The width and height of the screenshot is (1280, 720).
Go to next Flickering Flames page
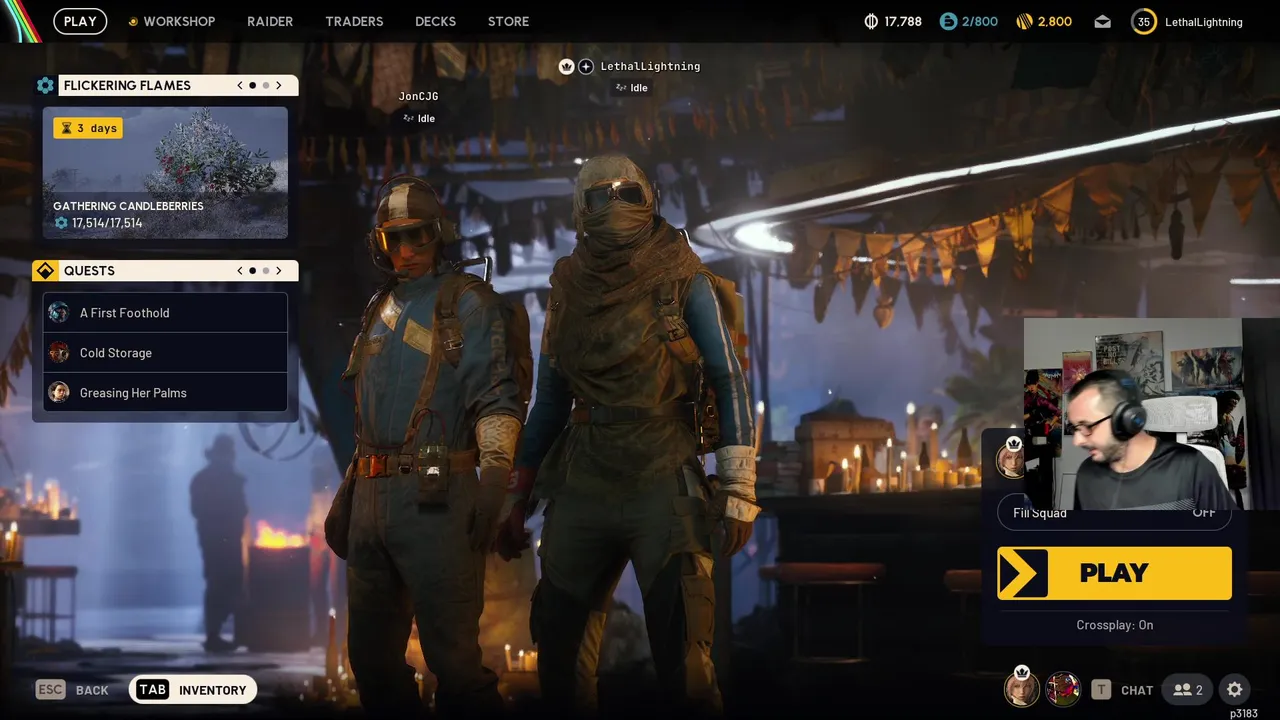tap(279, 86)
